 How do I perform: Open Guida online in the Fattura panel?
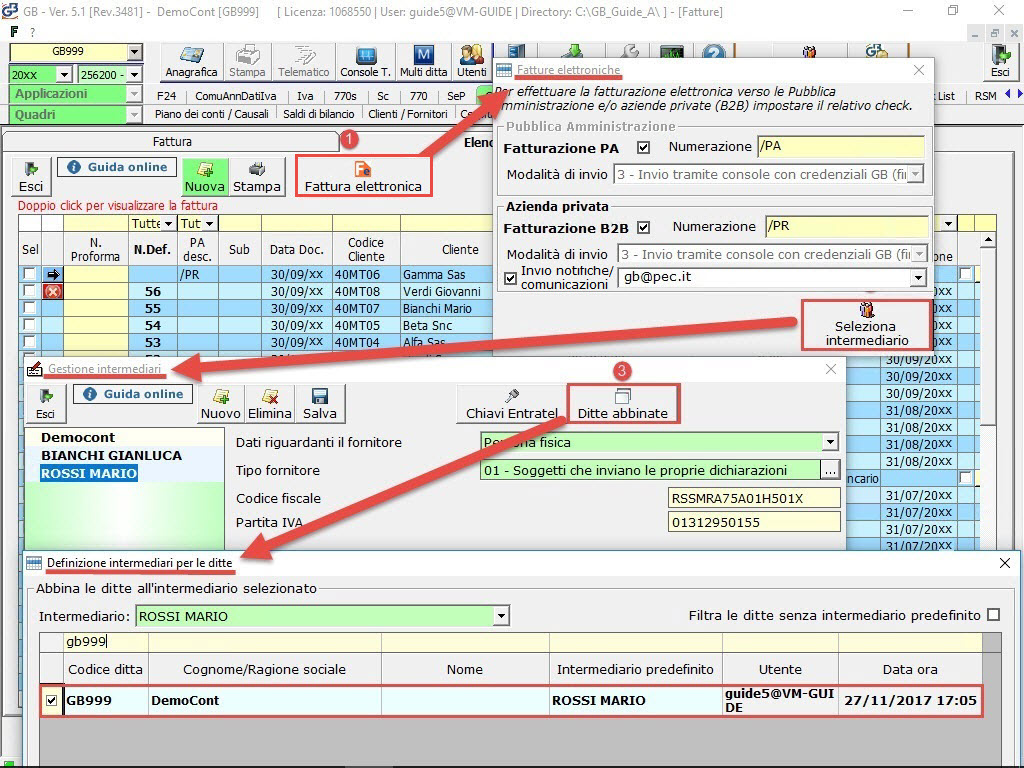point(118,167)
